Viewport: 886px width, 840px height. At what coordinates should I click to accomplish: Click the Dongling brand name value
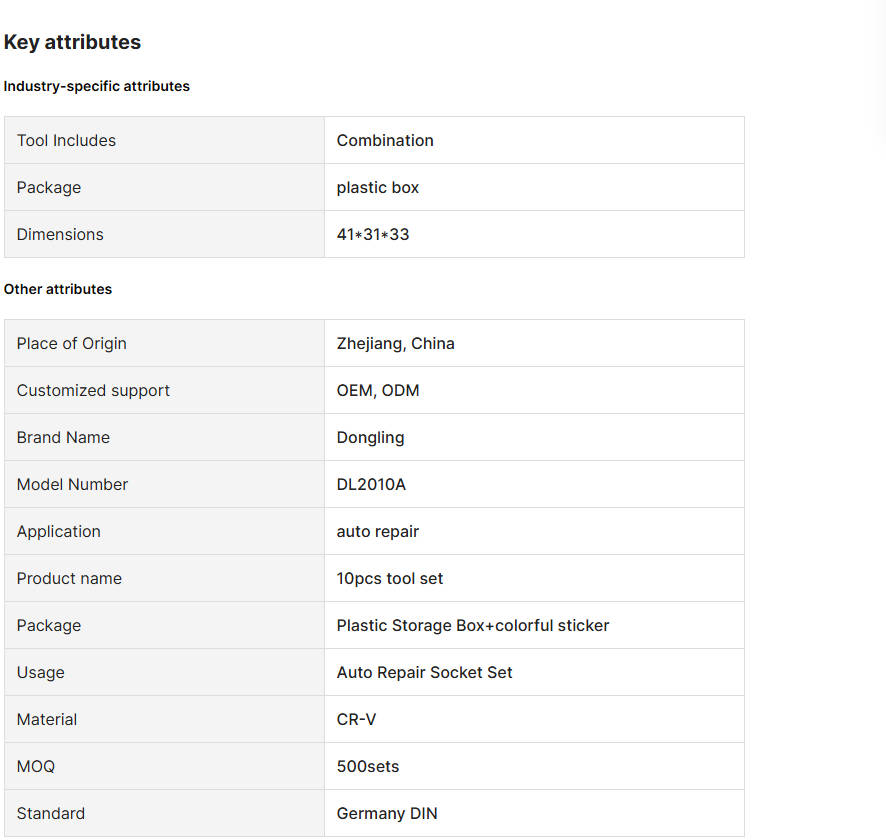point(370,437)
